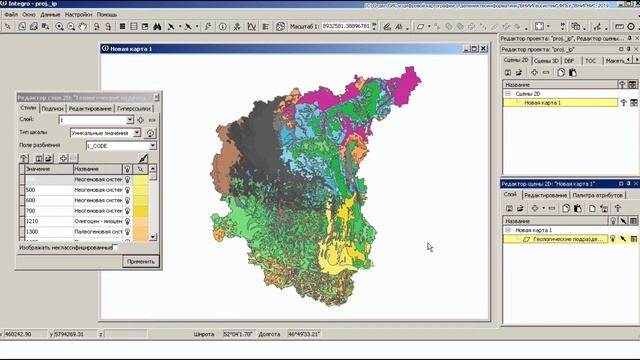Viewport: 640px width, 360px height.
Task: Open the Файл menu
Action: coord(11,14)
